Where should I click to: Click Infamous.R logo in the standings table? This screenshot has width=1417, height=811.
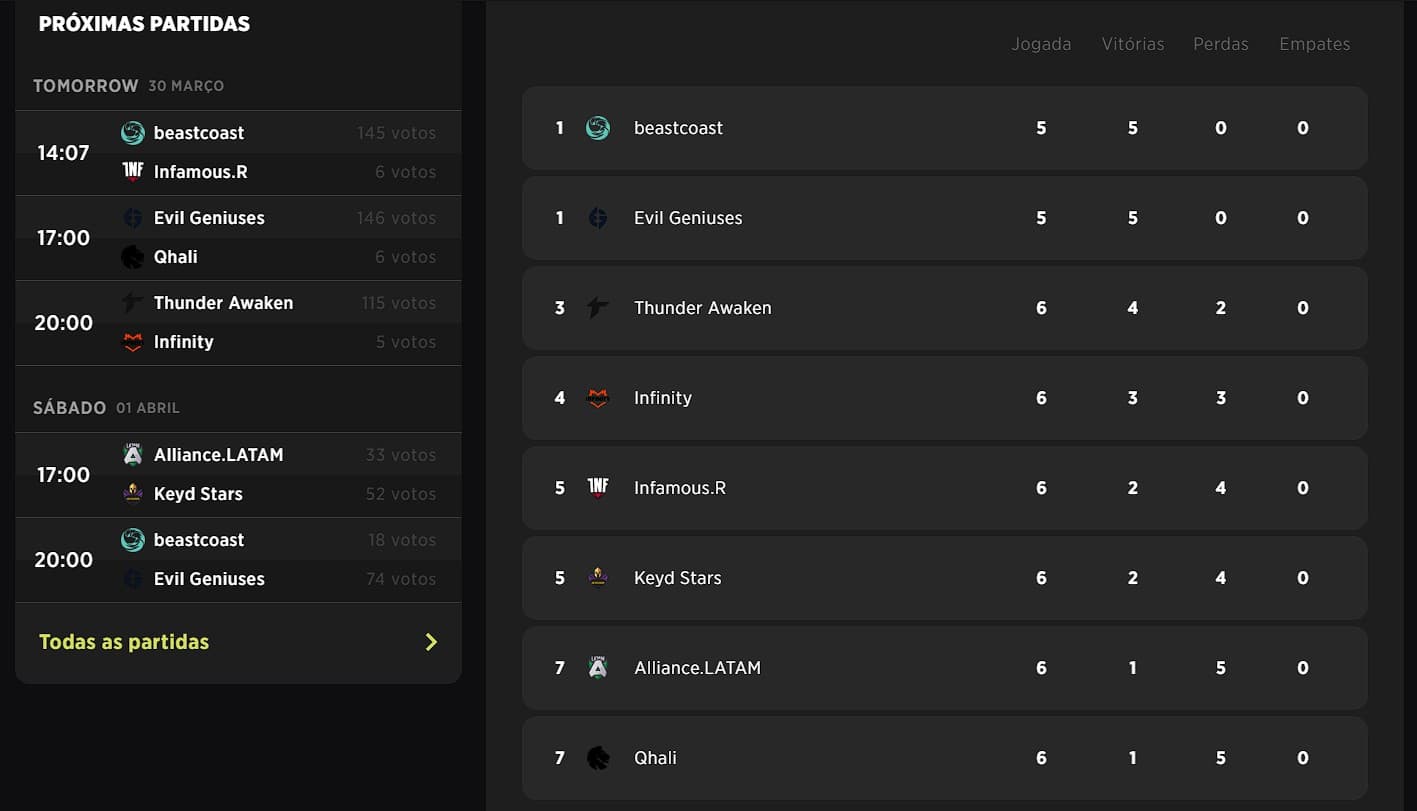coord(598,488)
